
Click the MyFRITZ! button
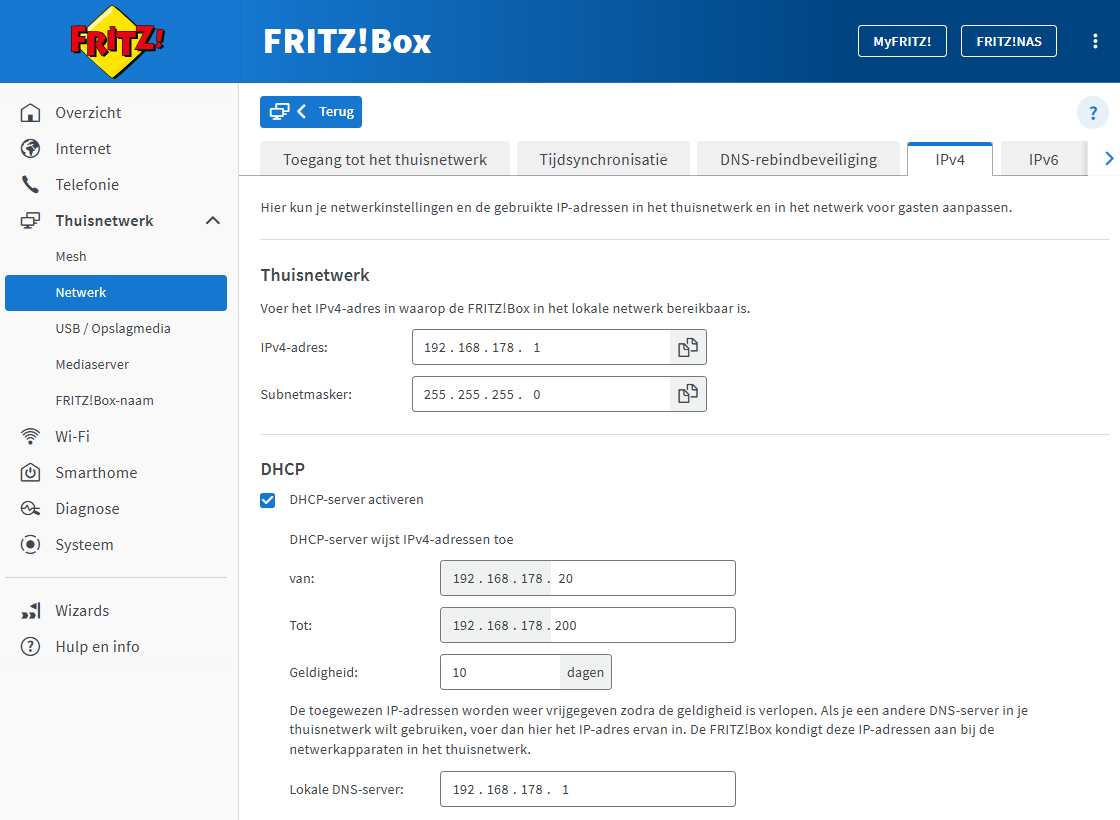click(x=902, y=41)
